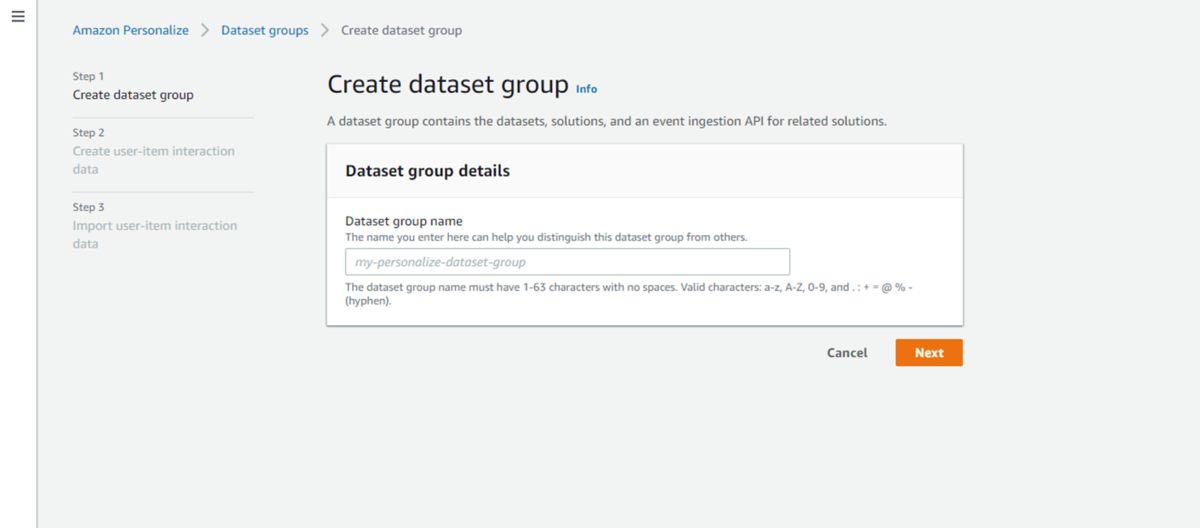The height and width of the screenshot is (528, 1200).
Task: Click description about dataset group contents
Action: (x=607, y=121)
